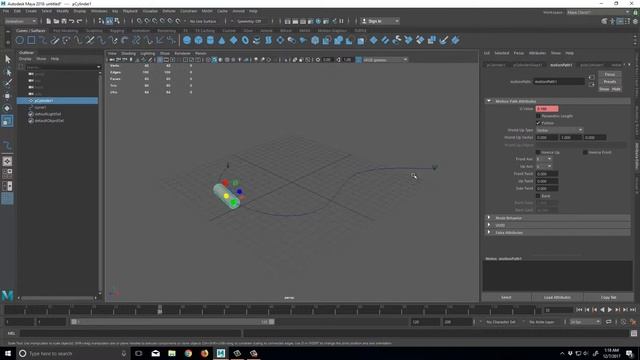Open the Deform menu
Image resolution: width=640 pixels, height=360 pixels.
tap(169, 11)
